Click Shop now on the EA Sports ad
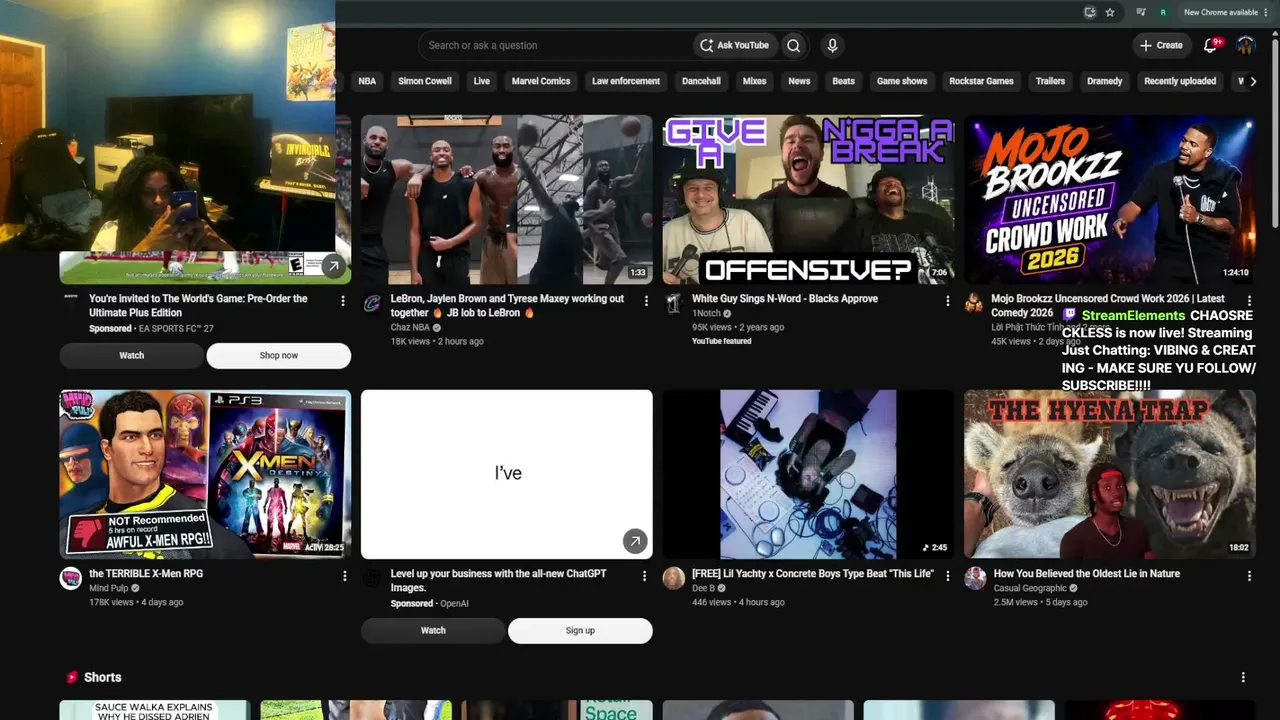 [279, 355]
